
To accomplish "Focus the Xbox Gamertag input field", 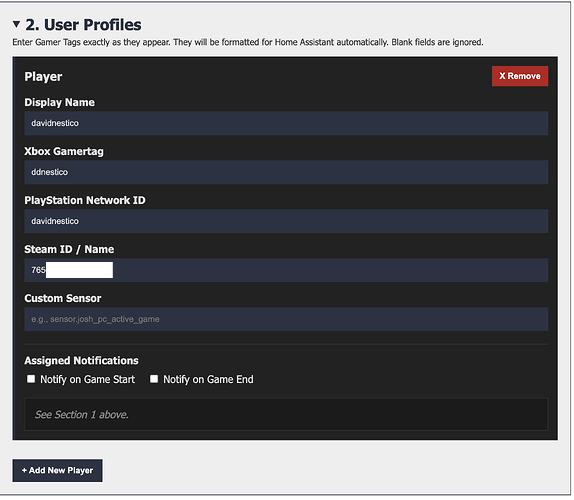I will 287,172.
